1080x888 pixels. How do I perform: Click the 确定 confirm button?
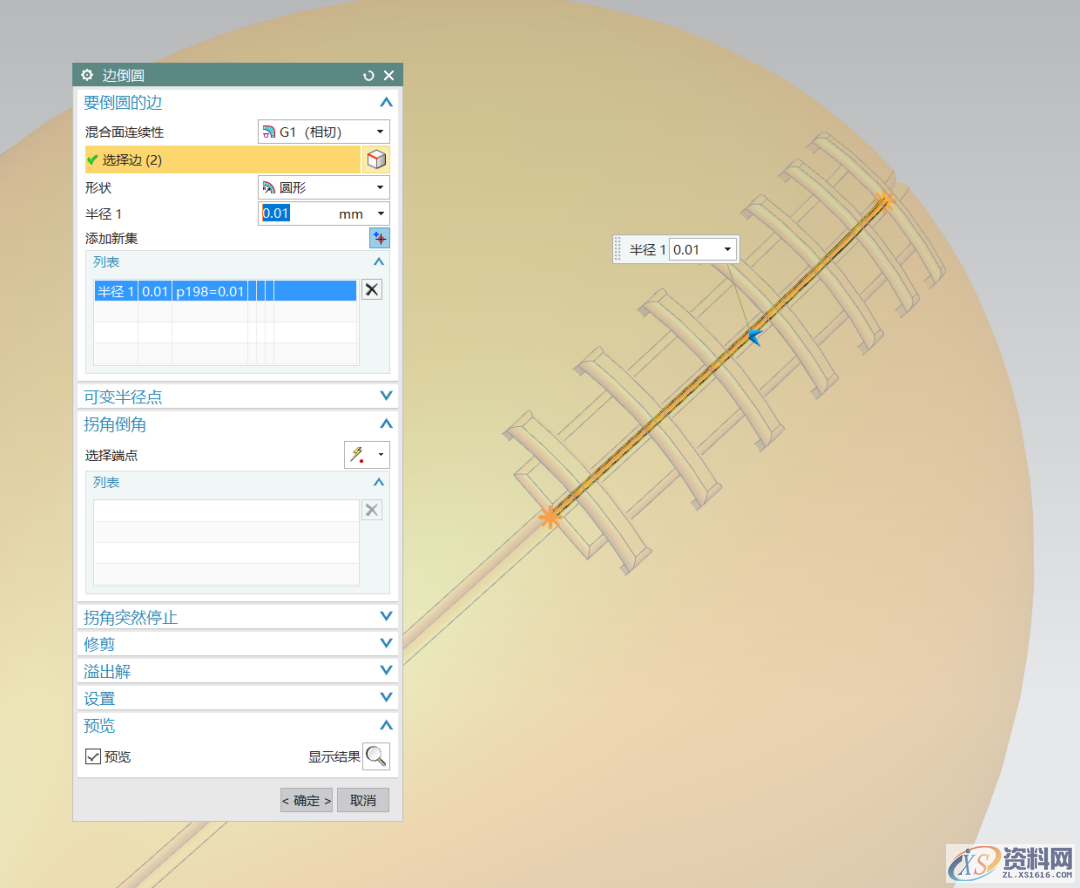tap(306, 800)
